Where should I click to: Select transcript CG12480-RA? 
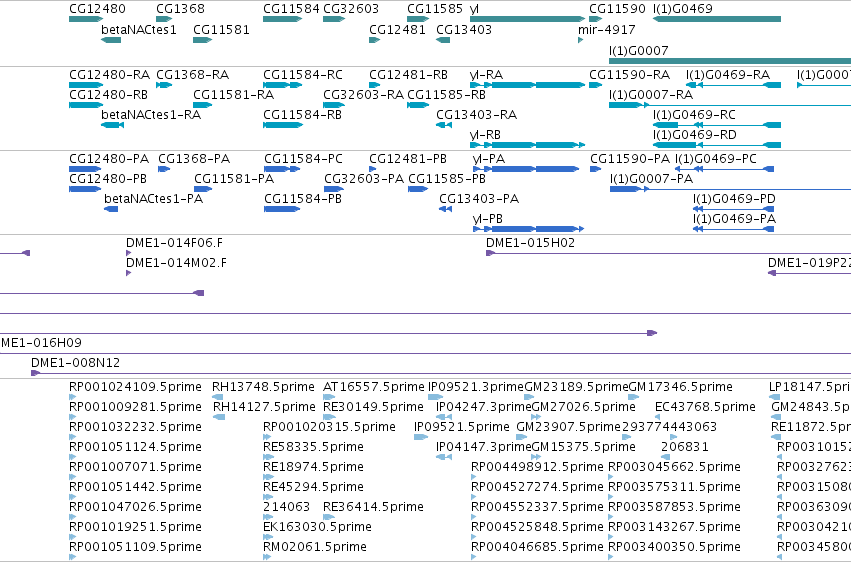110,74
